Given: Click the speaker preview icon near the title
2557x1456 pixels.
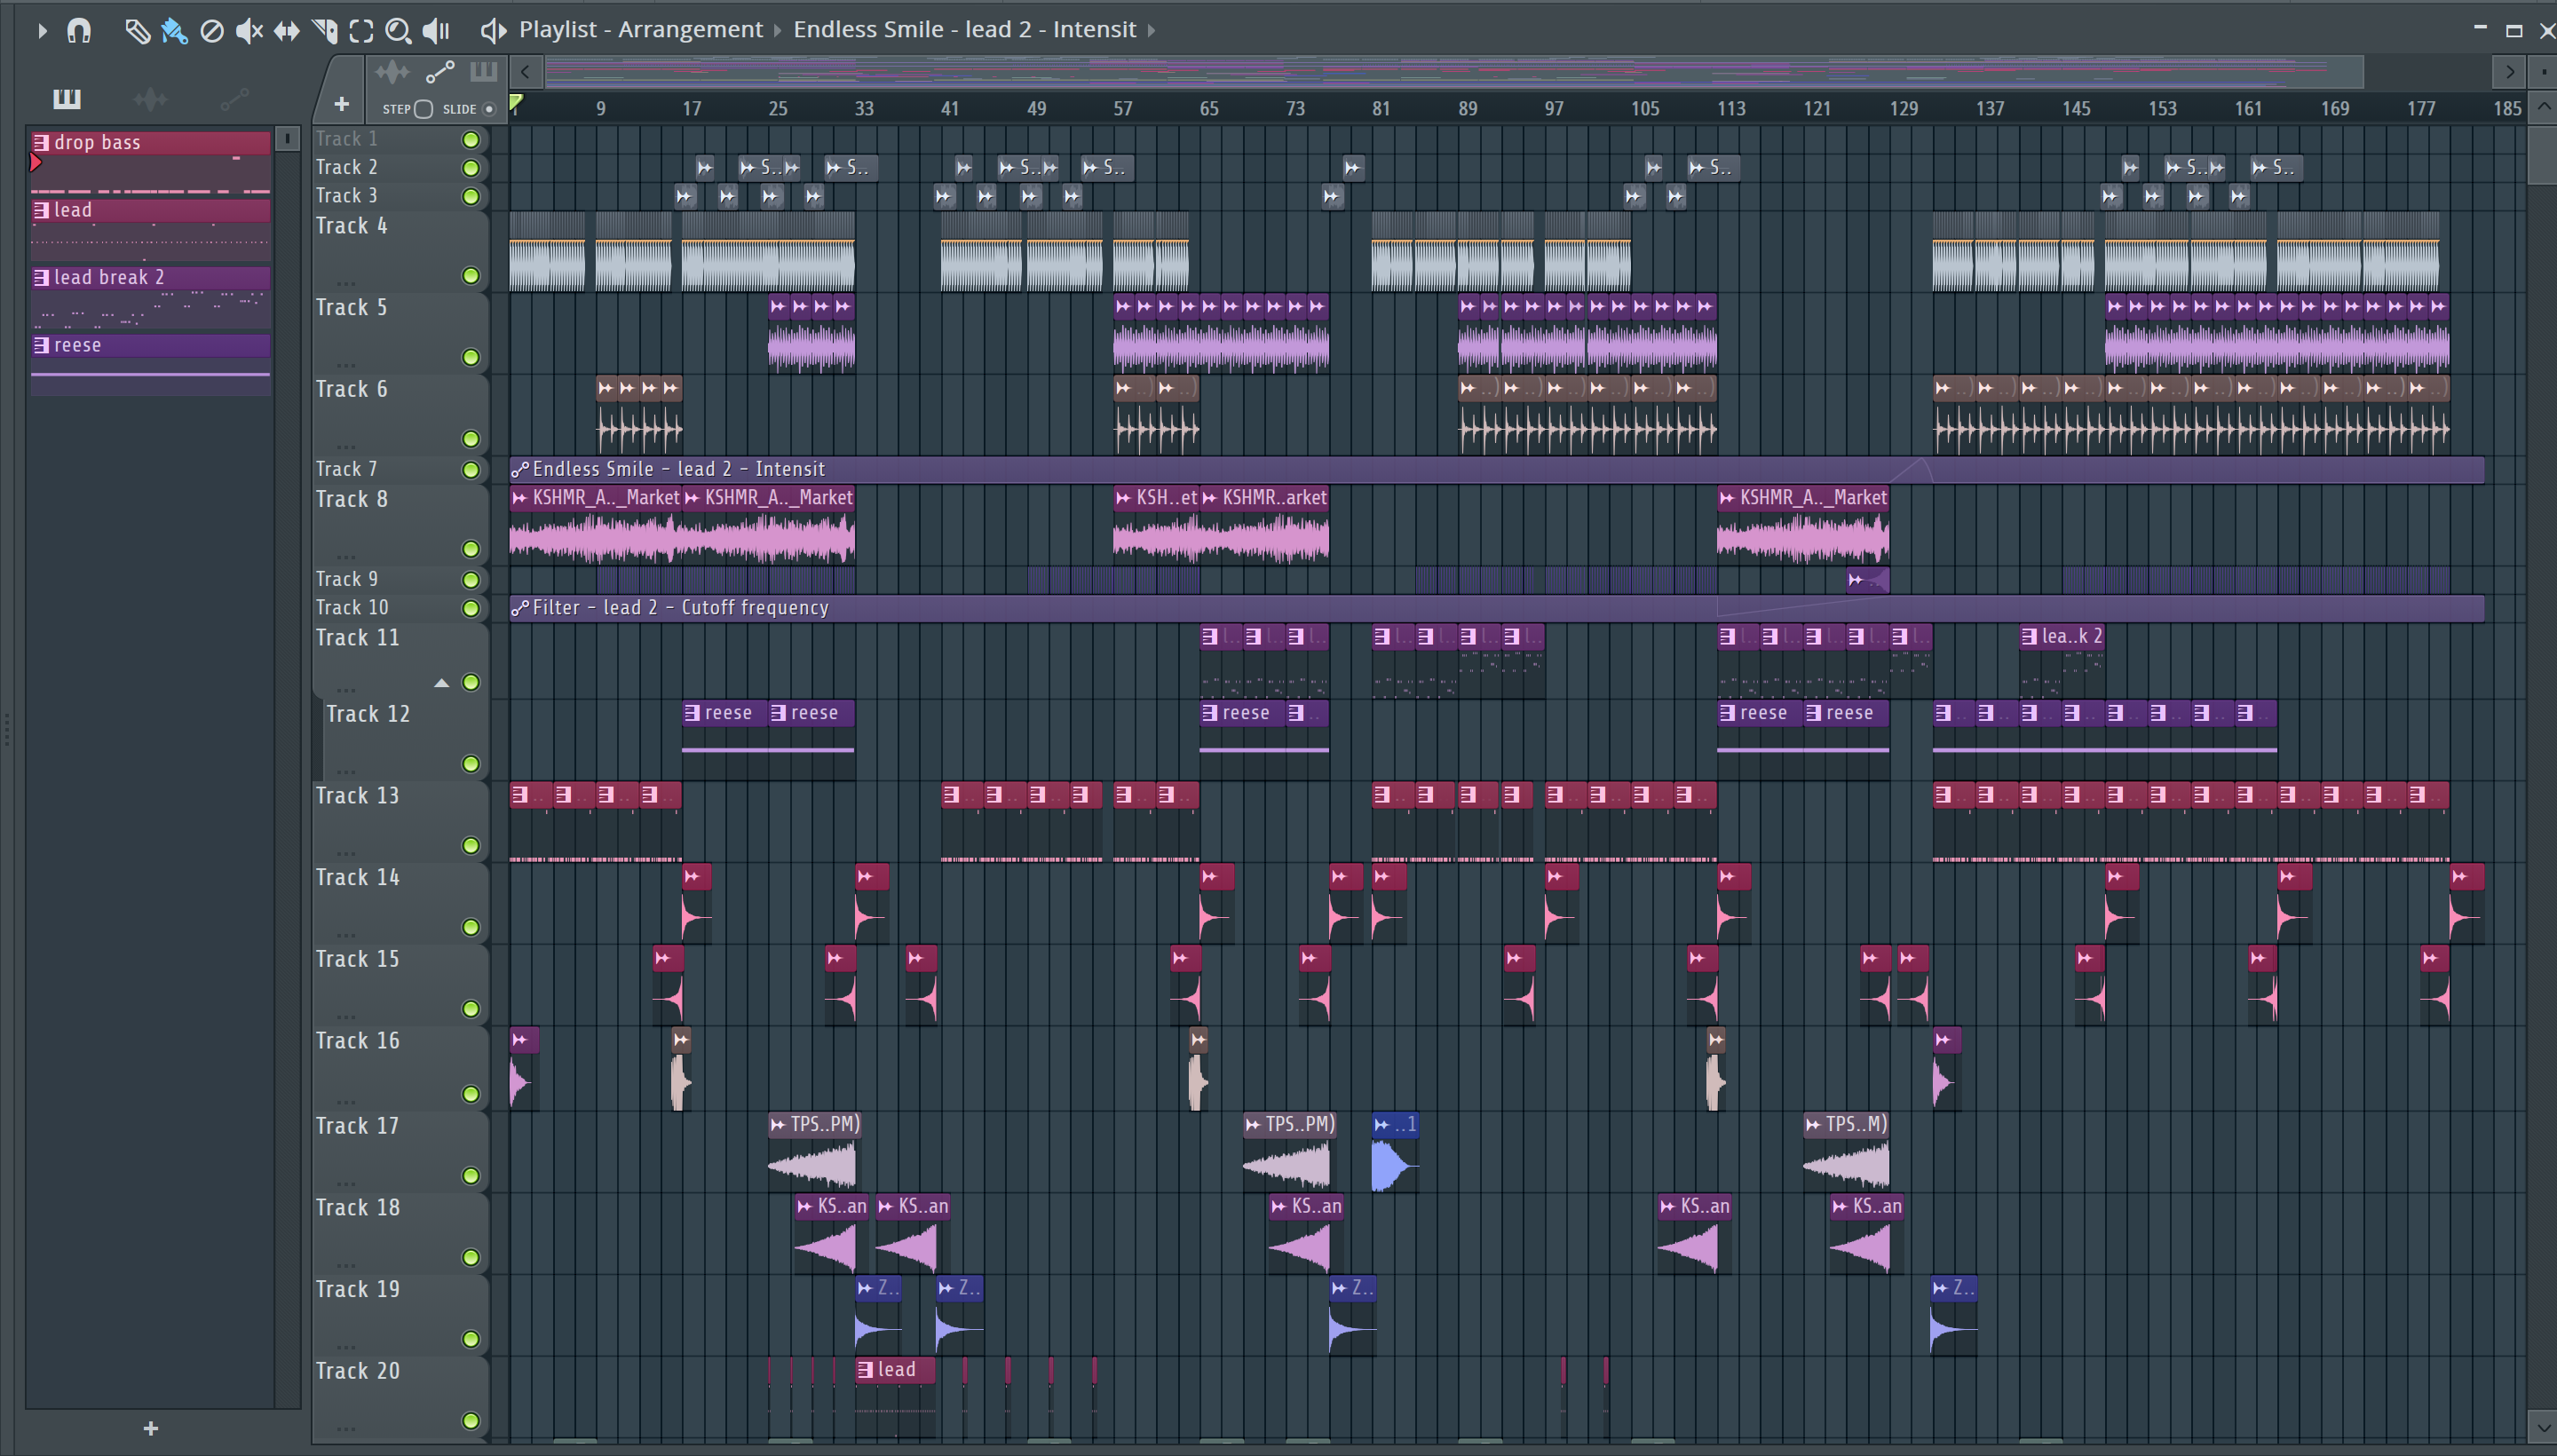Looking at the screenshot, I should 492,30.
